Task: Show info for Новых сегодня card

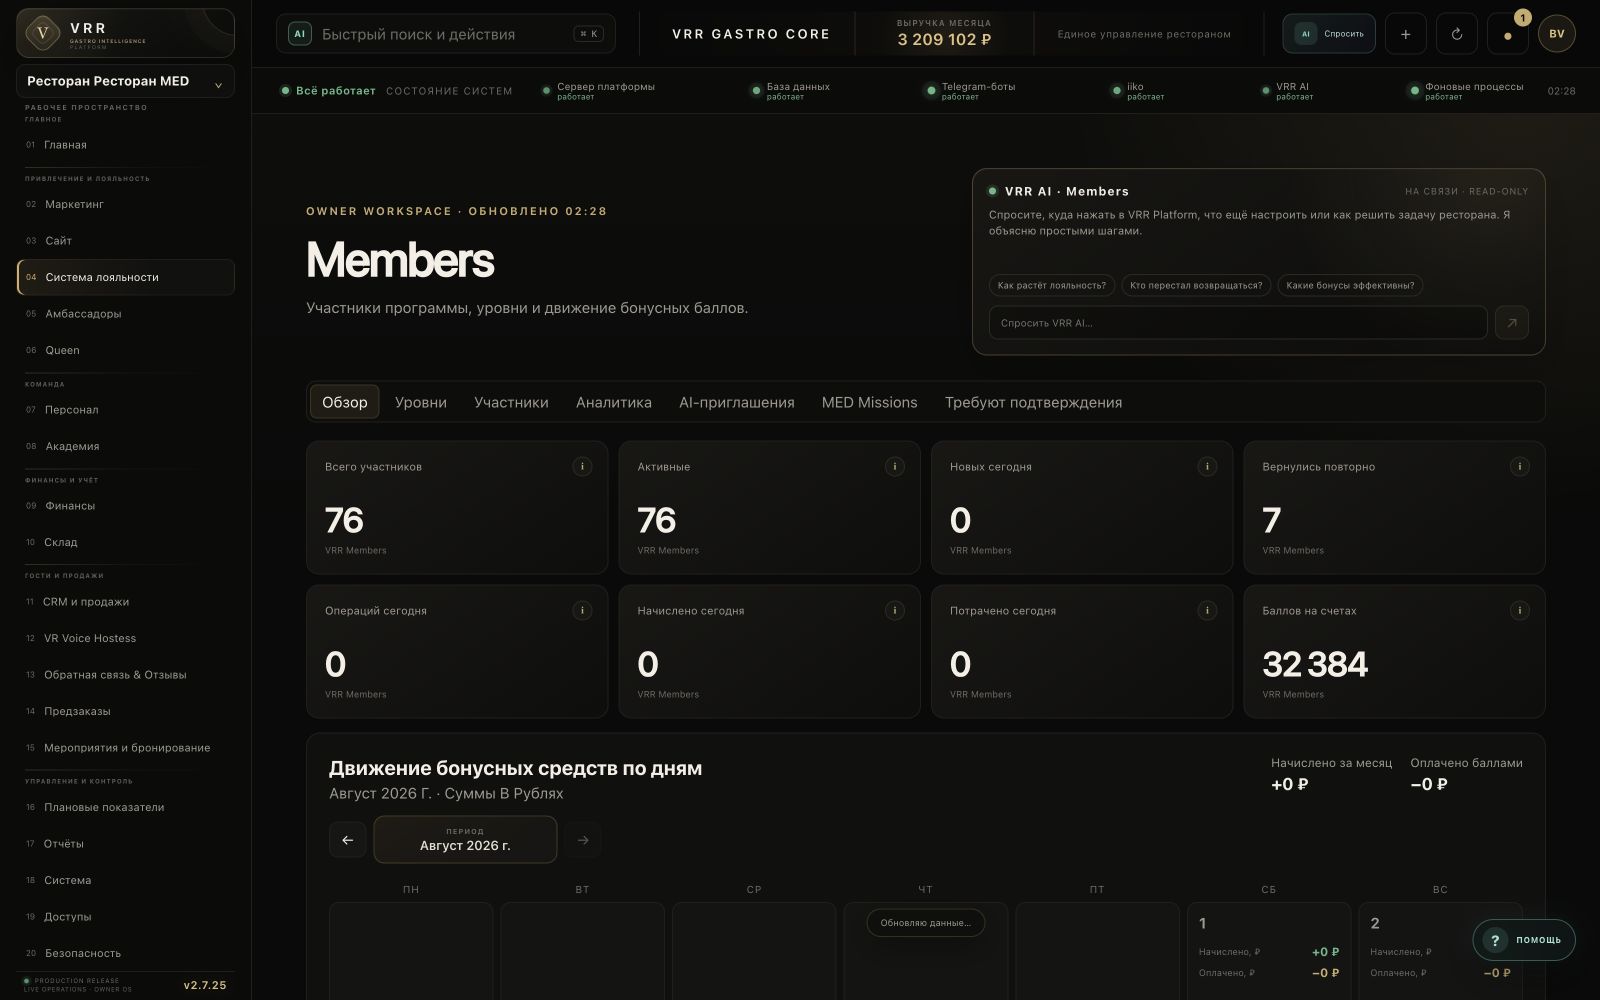Action: click(x=1207, y=467)
